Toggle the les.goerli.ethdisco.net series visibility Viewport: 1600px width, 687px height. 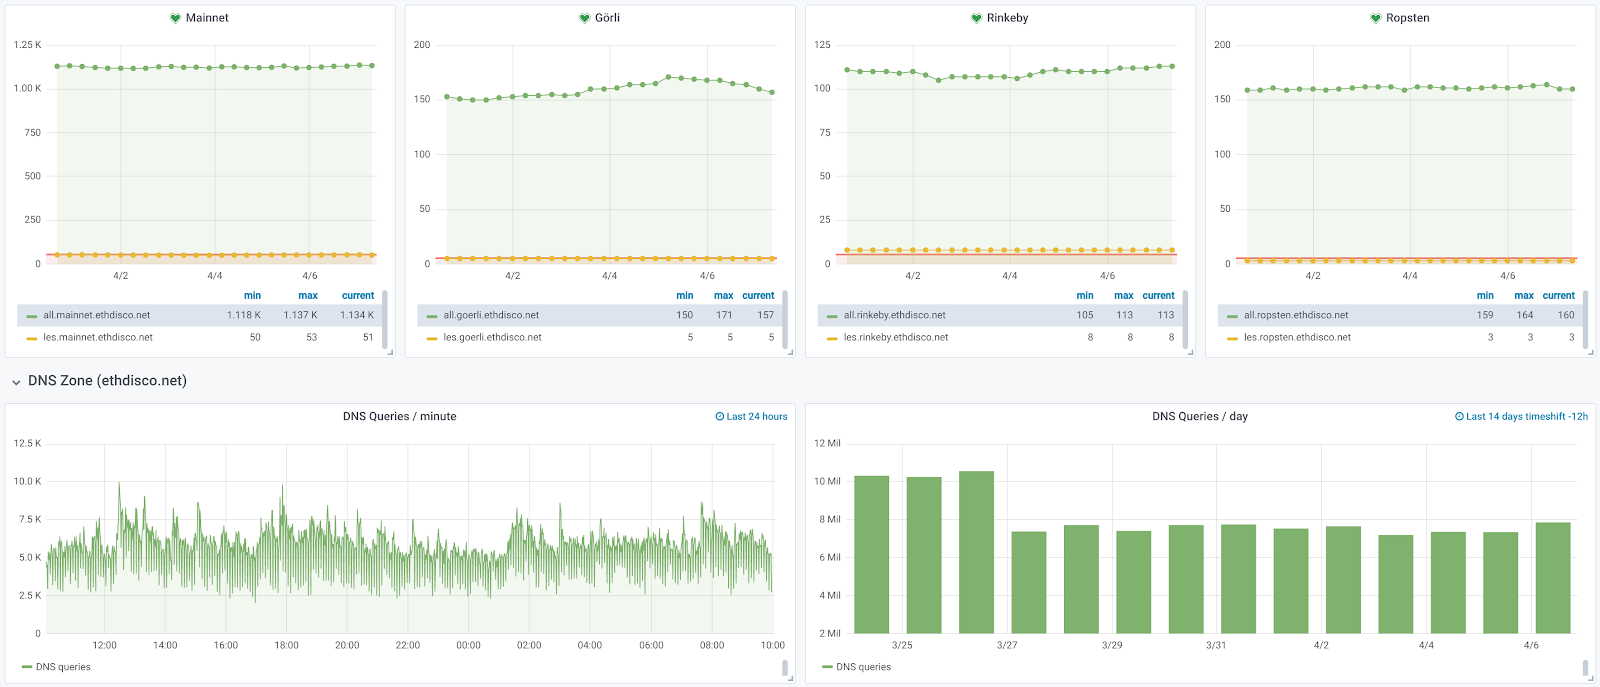click(x=492, y=338)
